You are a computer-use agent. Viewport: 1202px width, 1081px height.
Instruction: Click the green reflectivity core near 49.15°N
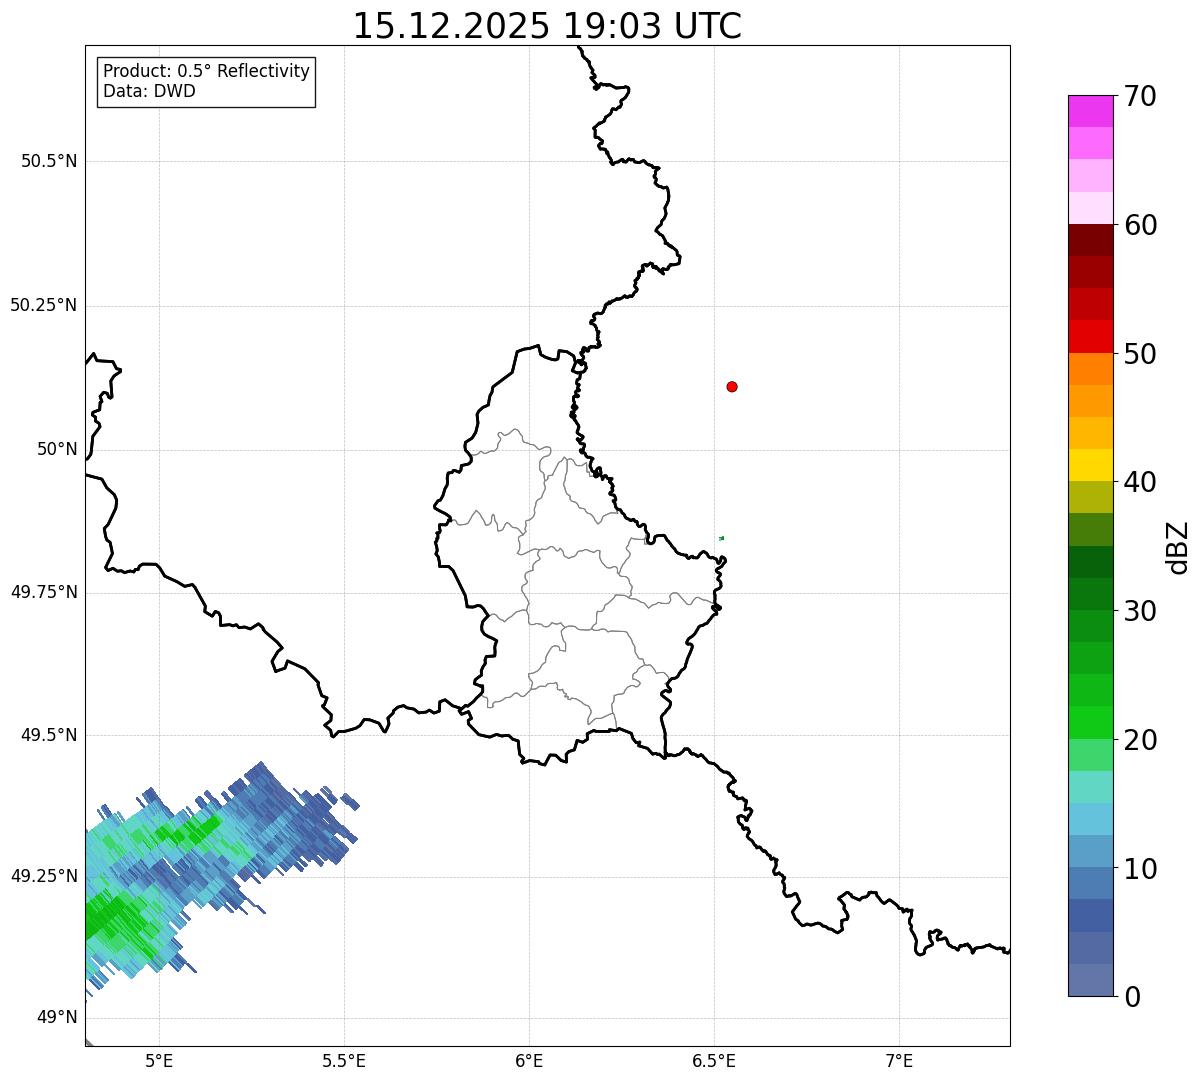click(118, 918)
